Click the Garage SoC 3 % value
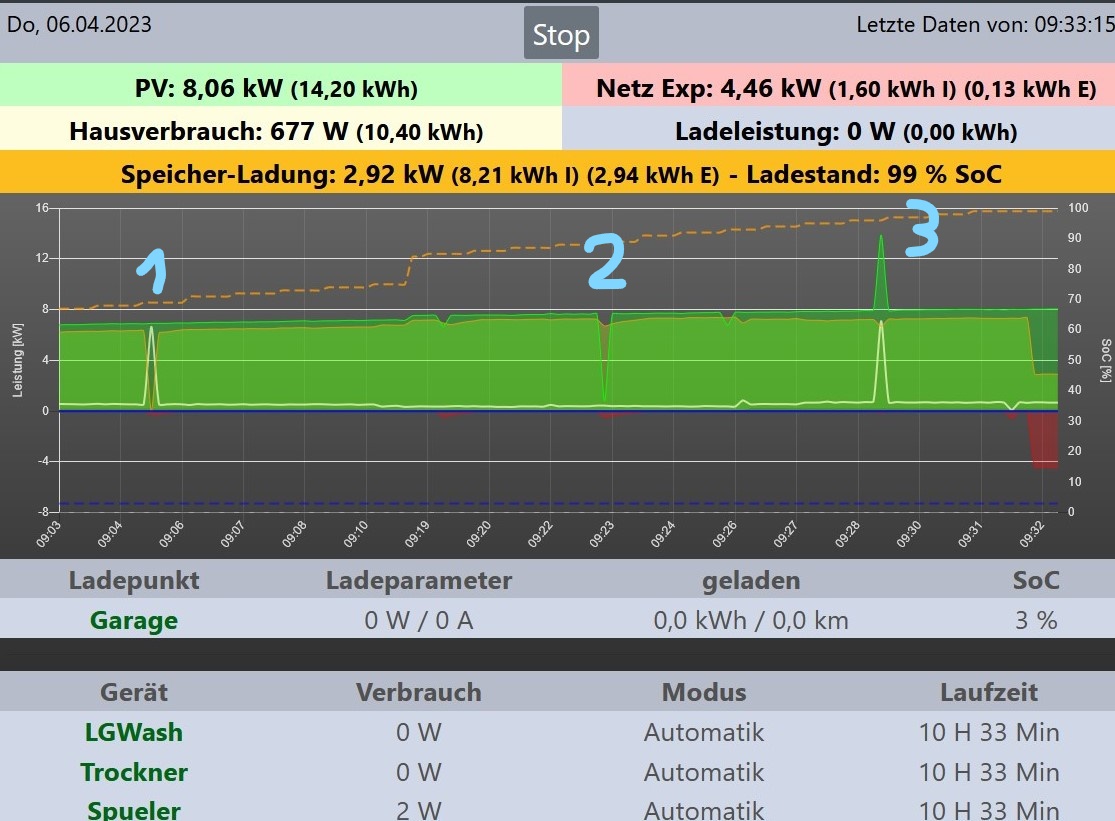1115x821 pixels. coord(1035,620)
